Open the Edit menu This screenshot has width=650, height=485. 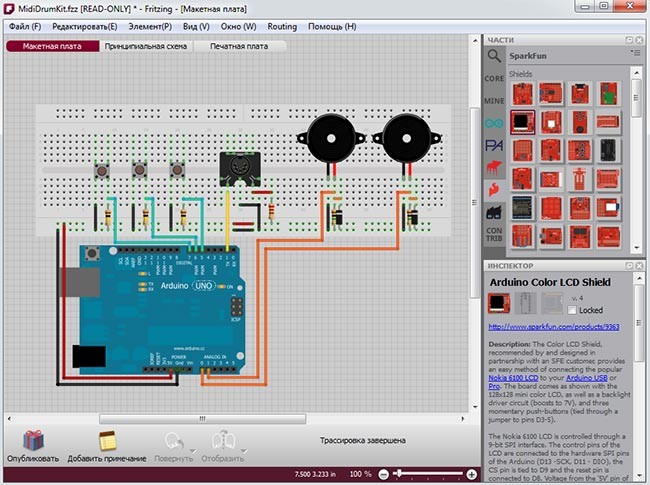tap(85, 27)
